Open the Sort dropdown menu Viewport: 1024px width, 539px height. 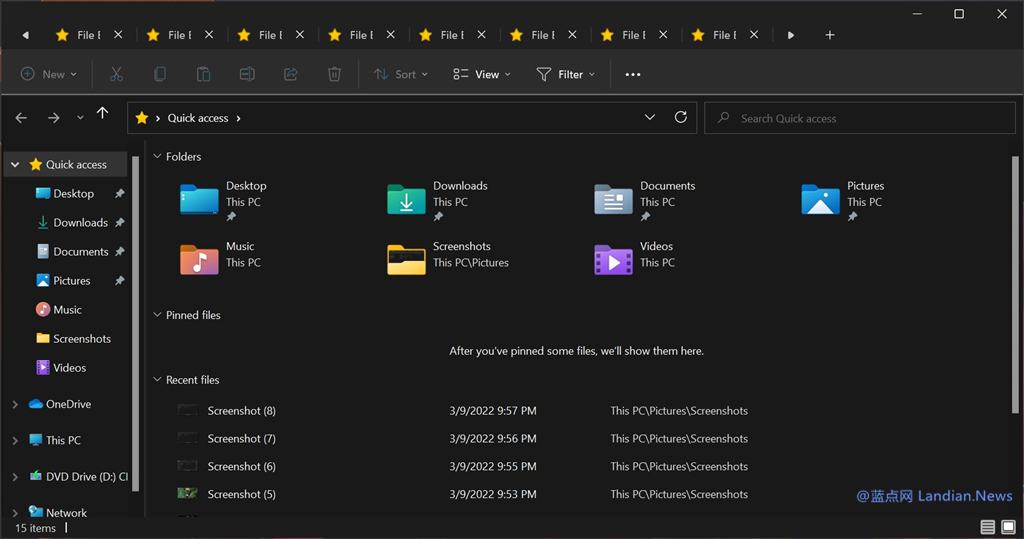coord(400,74)
